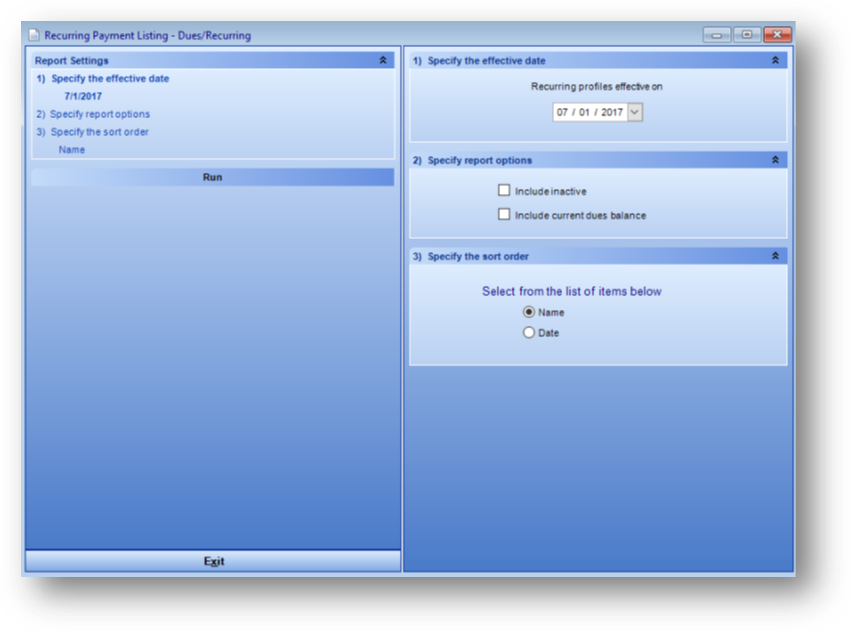850x631 pixels.
Task: Select step 1 Specify the effective date in Report Settings
Action: click(x=102, y=79)
